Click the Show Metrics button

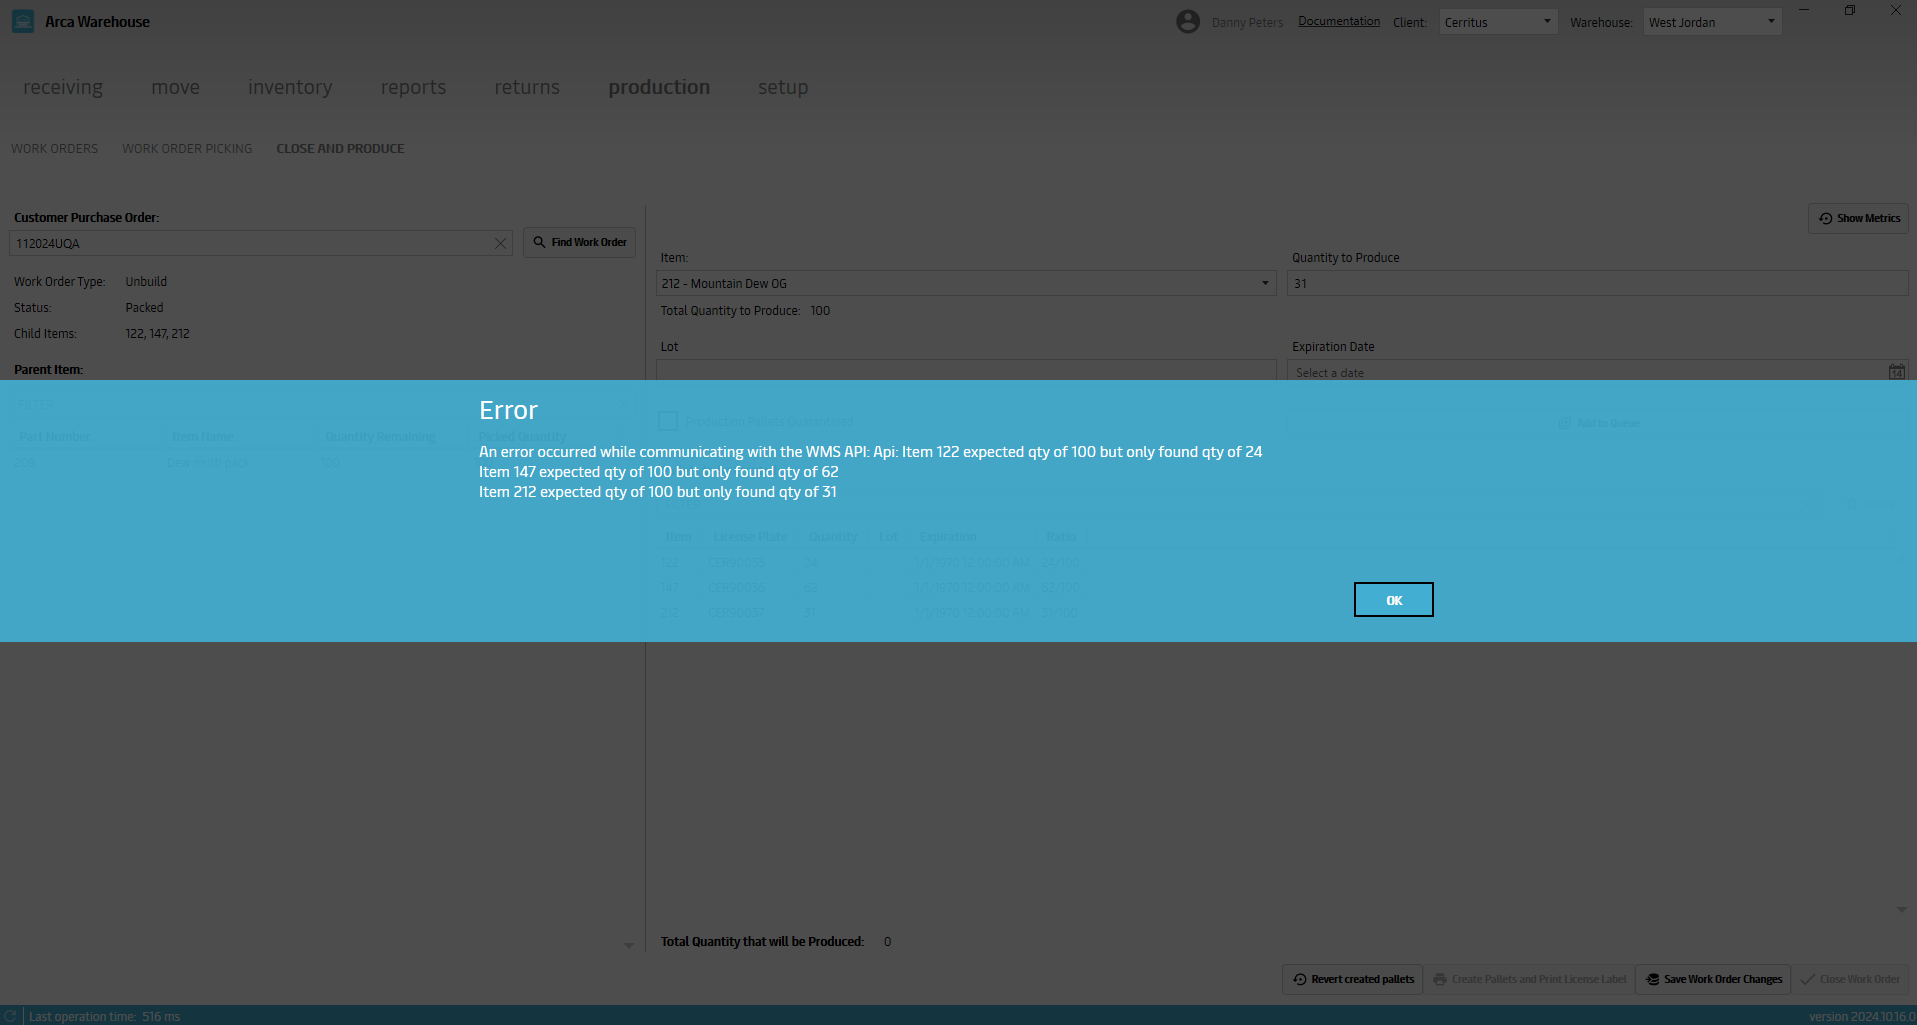[x=1858, y=218]
